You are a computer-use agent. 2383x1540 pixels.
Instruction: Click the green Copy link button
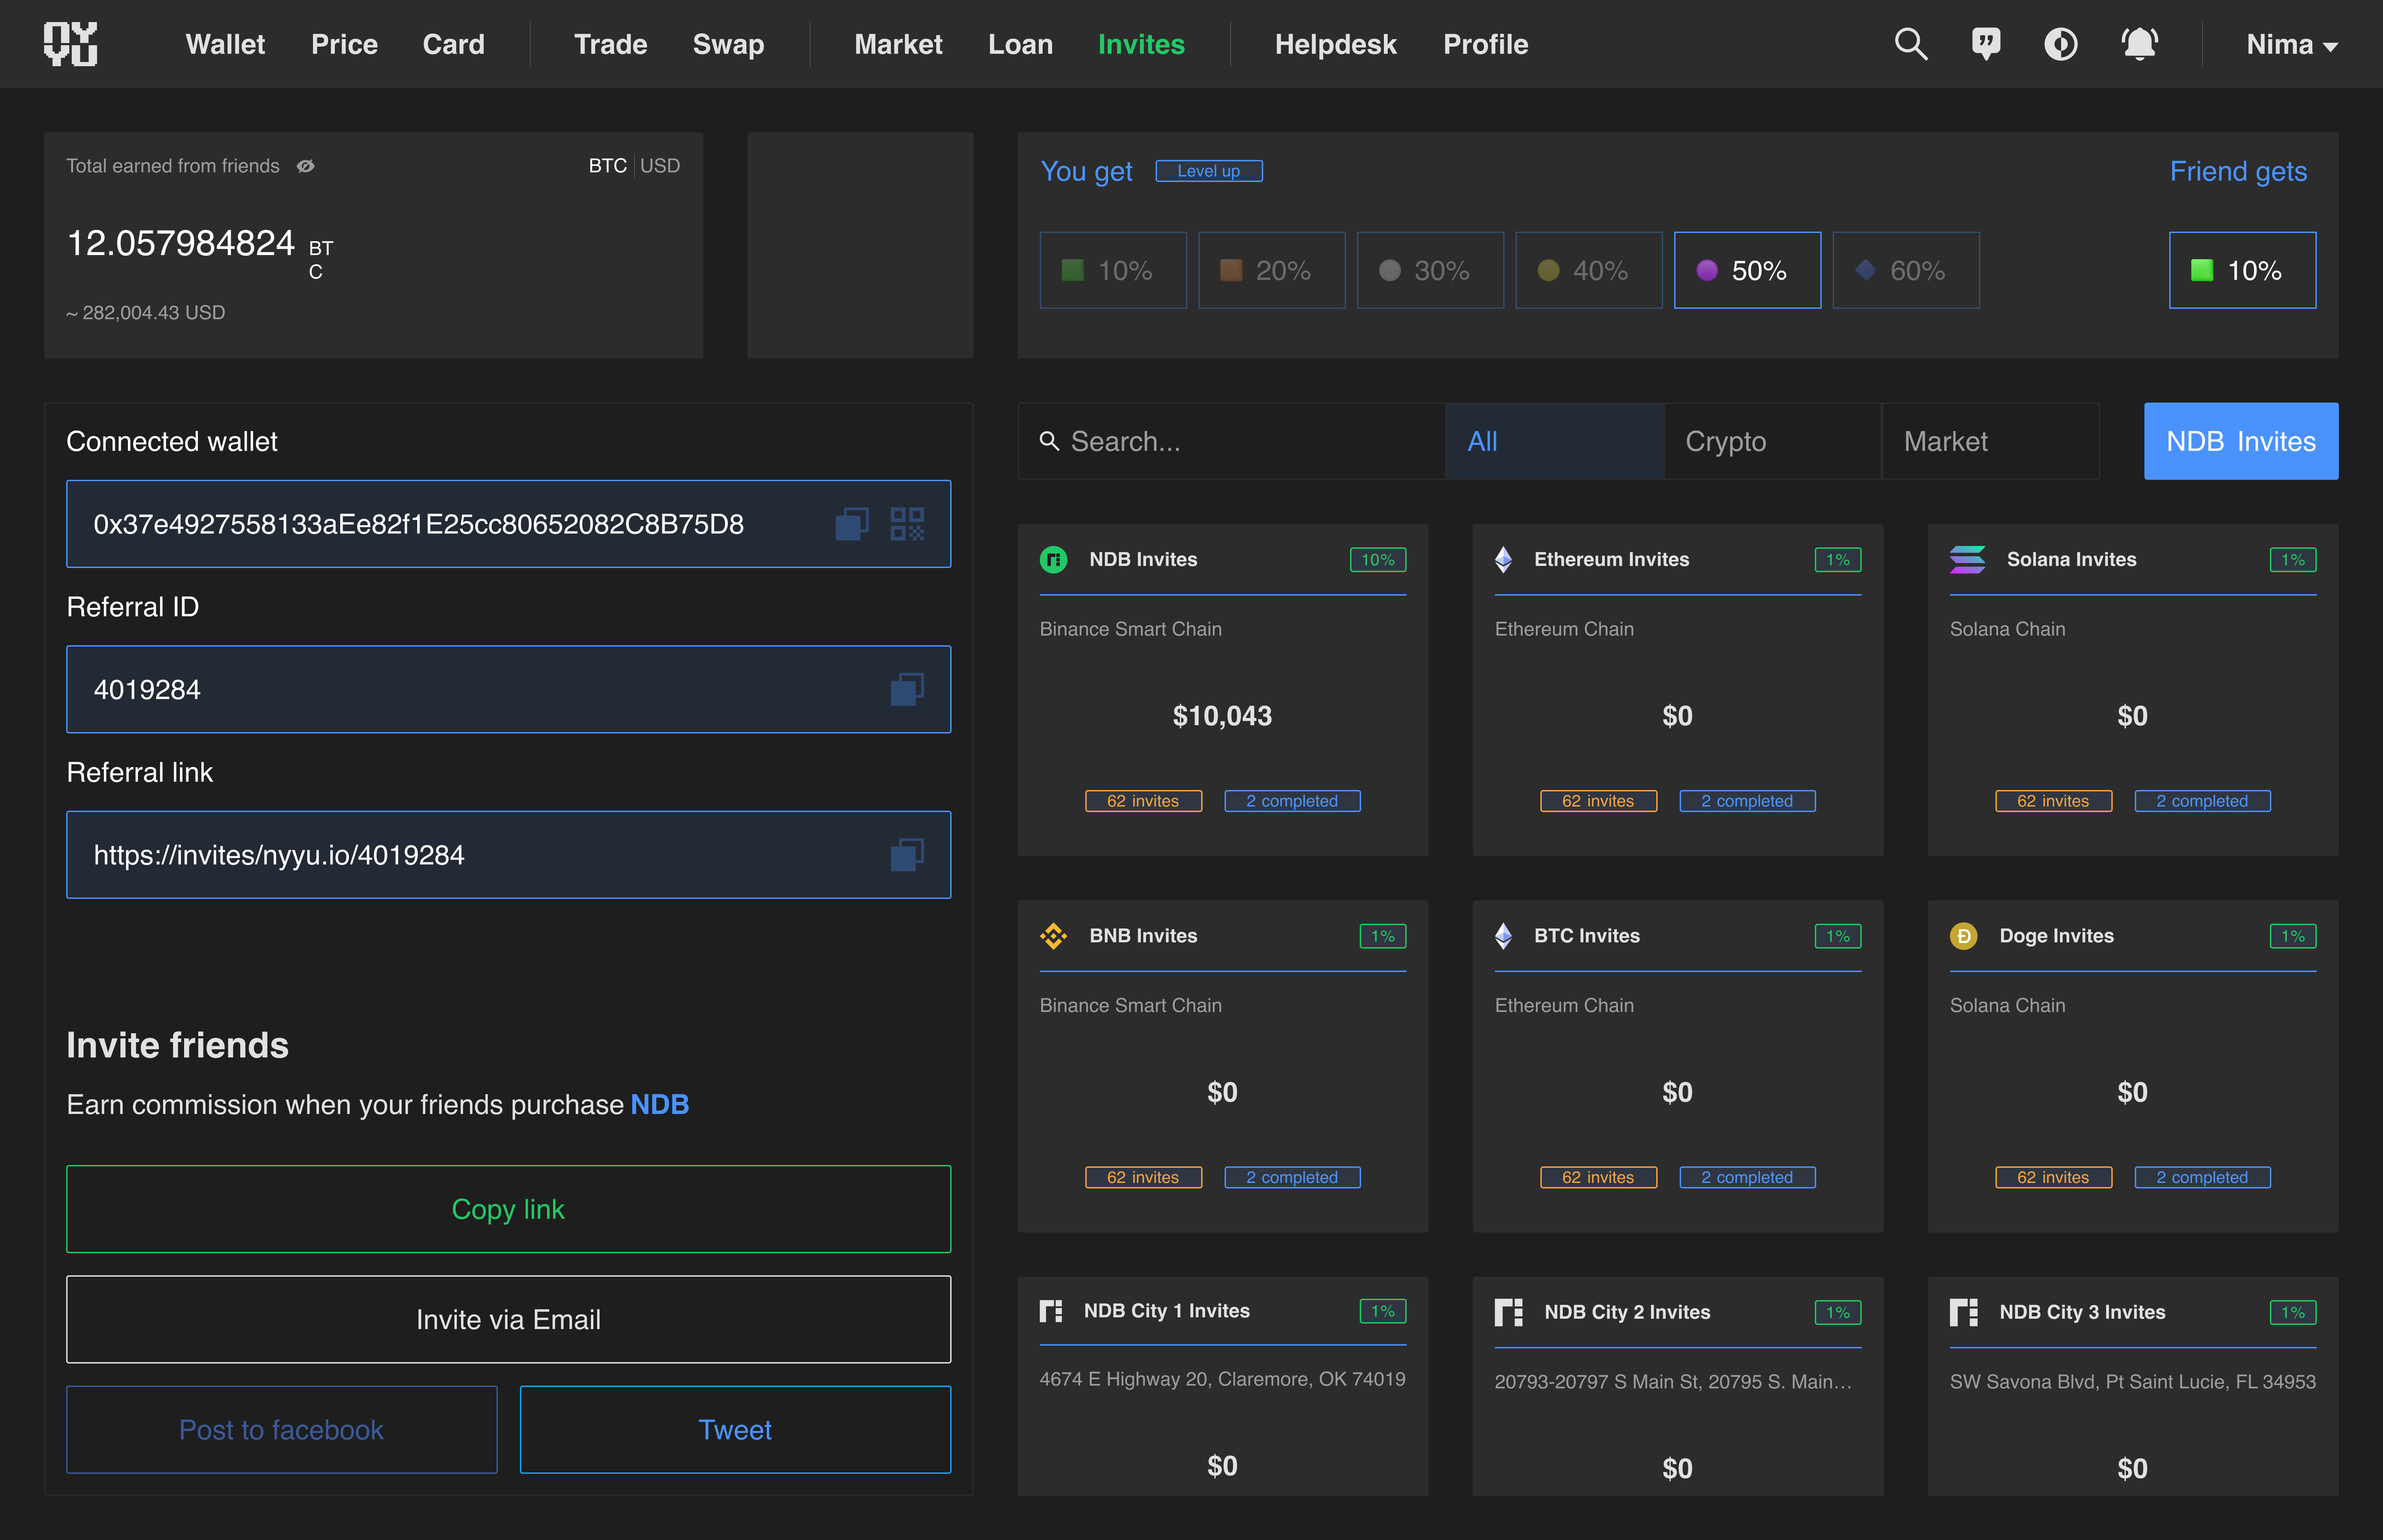point(508,1209)
